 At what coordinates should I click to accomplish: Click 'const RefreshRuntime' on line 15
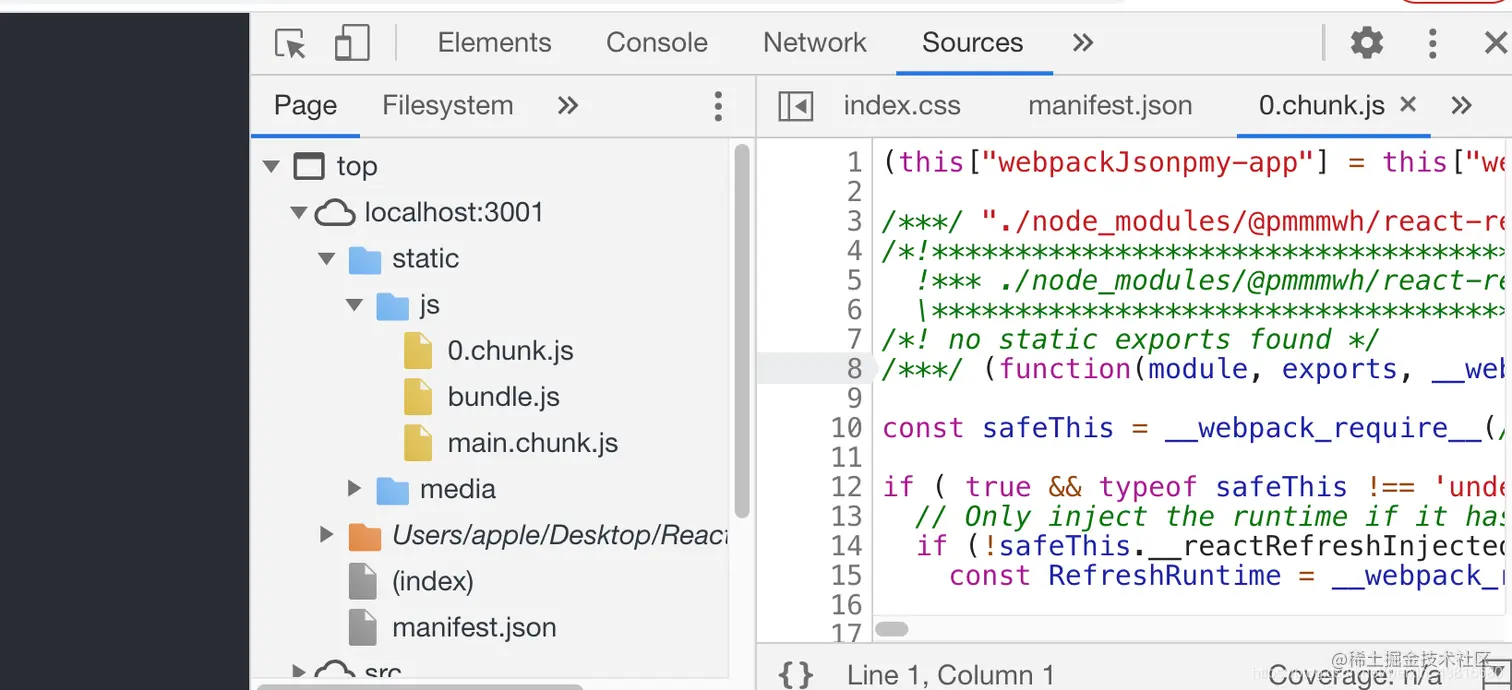1115,576
